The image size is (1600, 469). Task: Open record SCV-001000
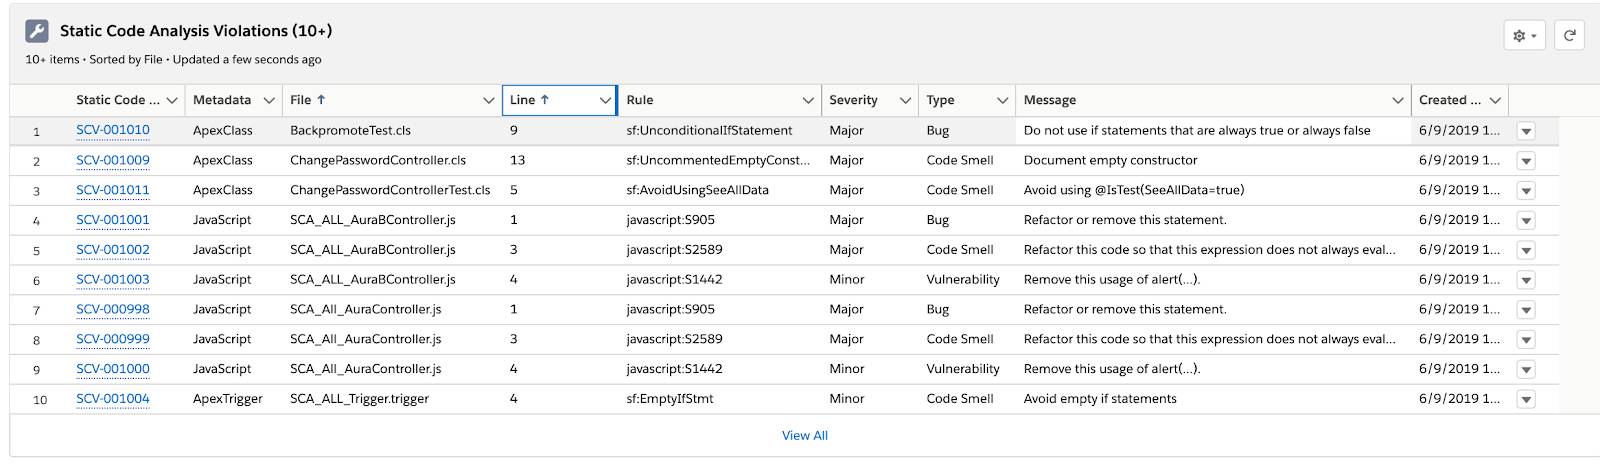click(x=113, y=369)
